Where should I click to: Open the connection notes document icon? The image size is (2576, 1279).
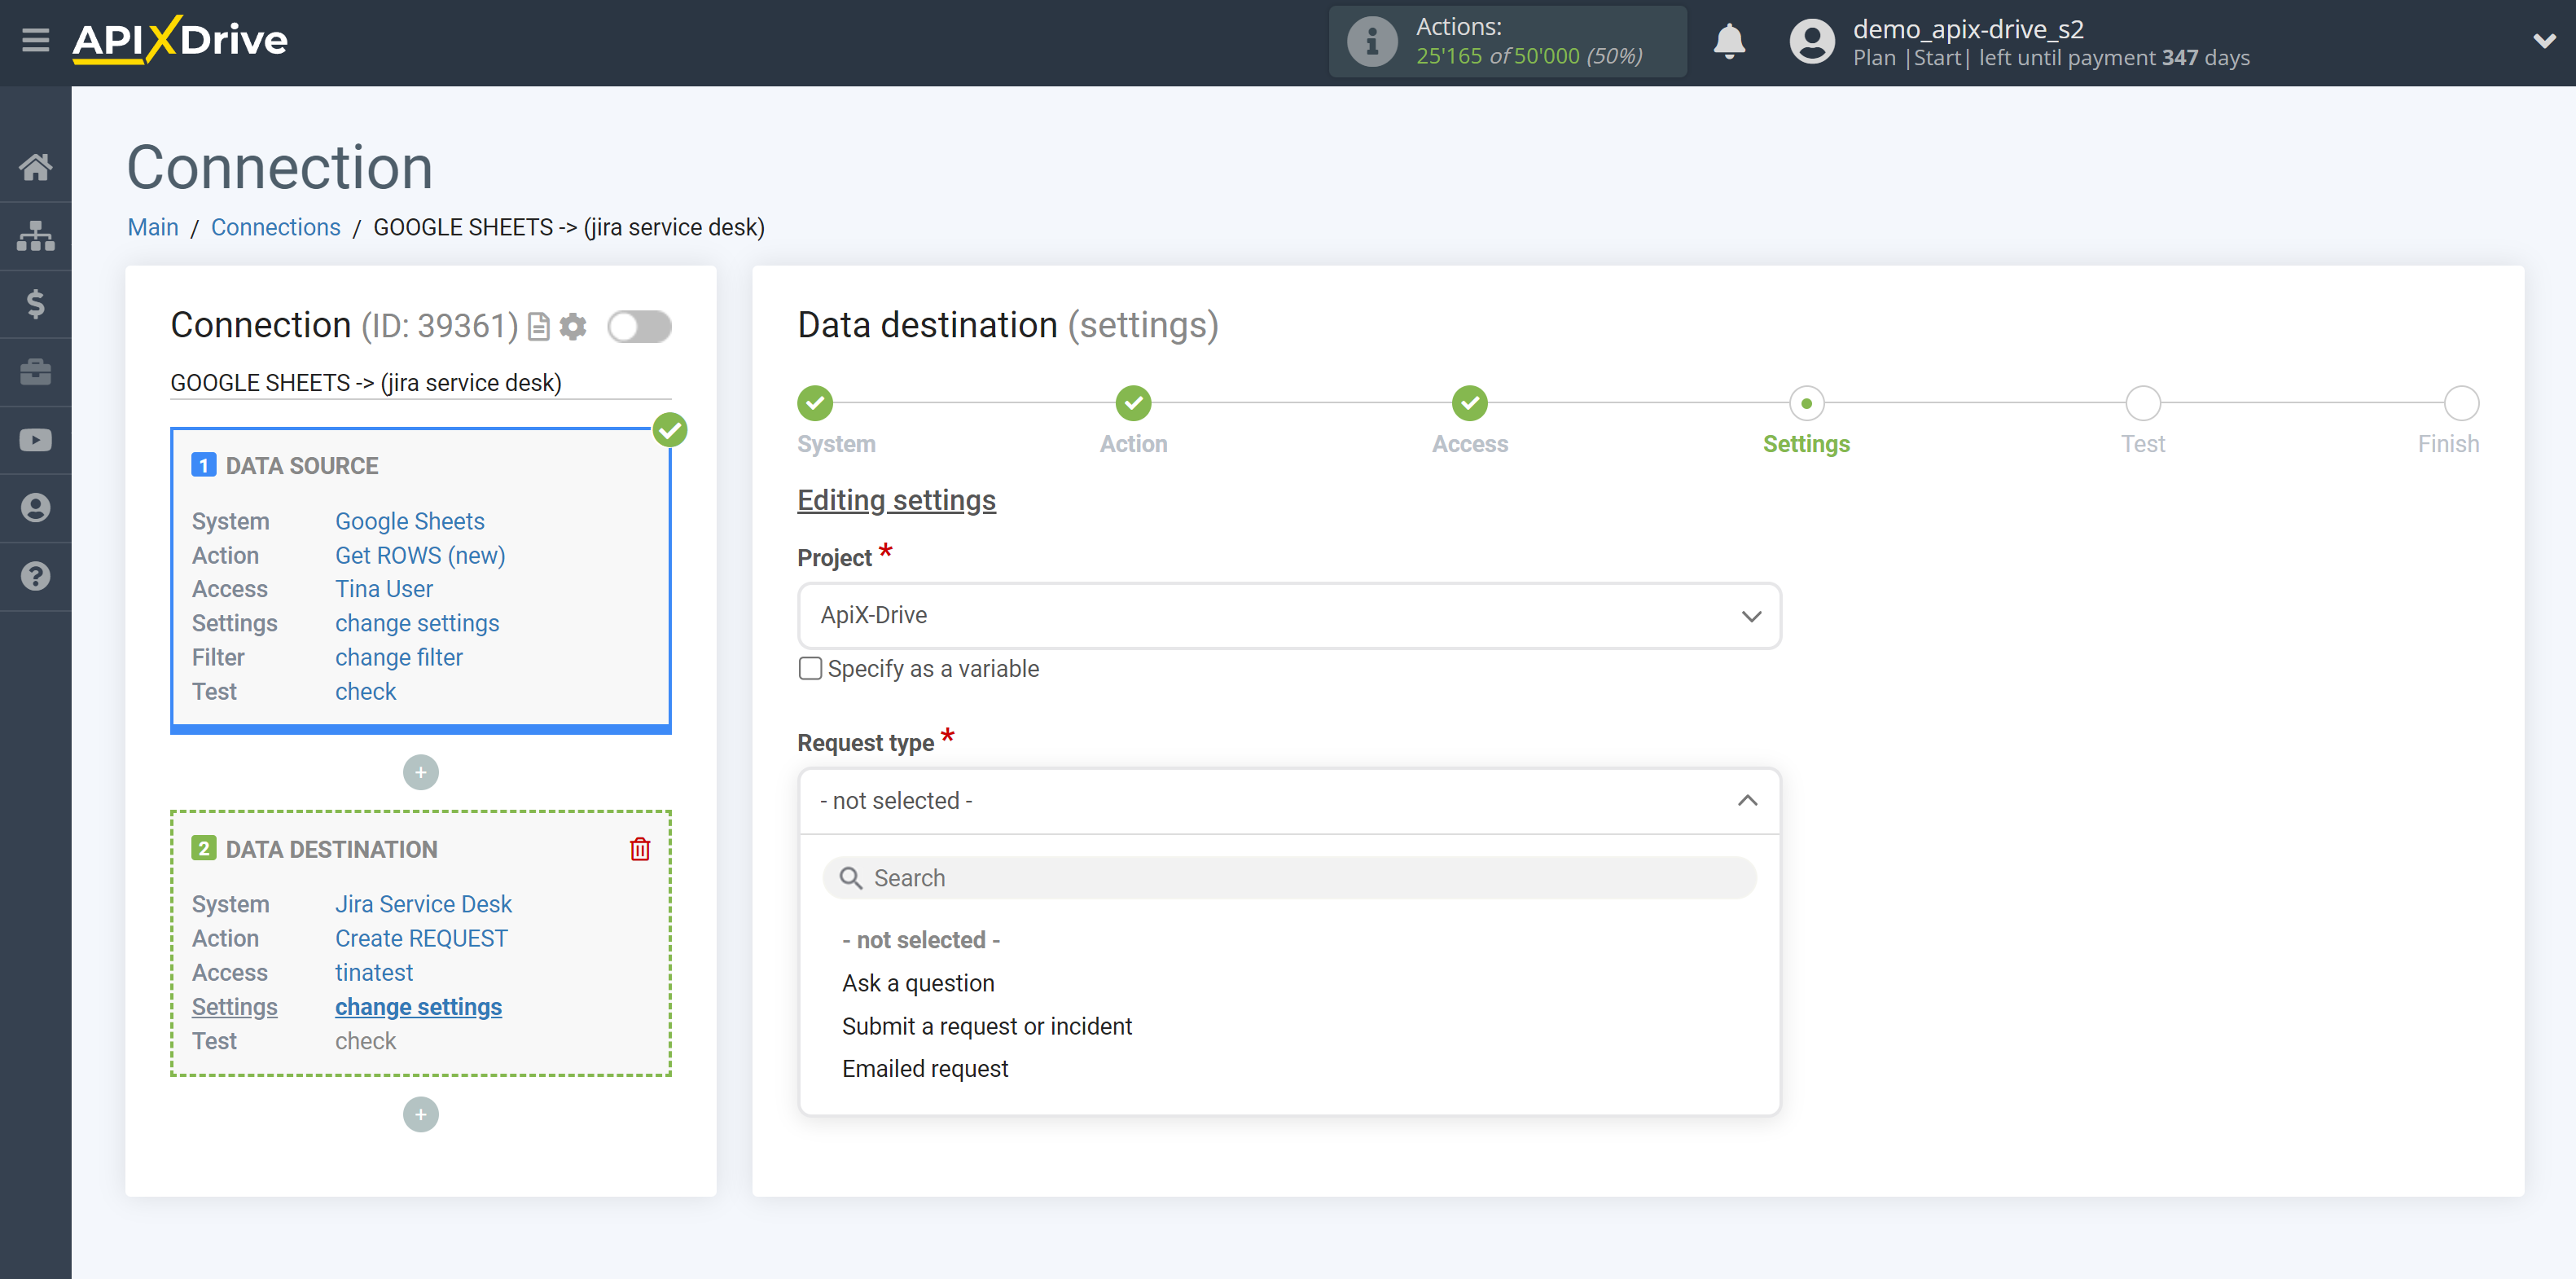point(539,327)
